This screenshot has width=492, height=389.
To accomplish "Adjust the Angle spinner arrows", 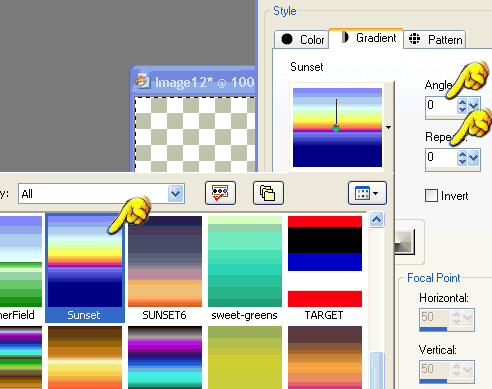I will point(462,105).
